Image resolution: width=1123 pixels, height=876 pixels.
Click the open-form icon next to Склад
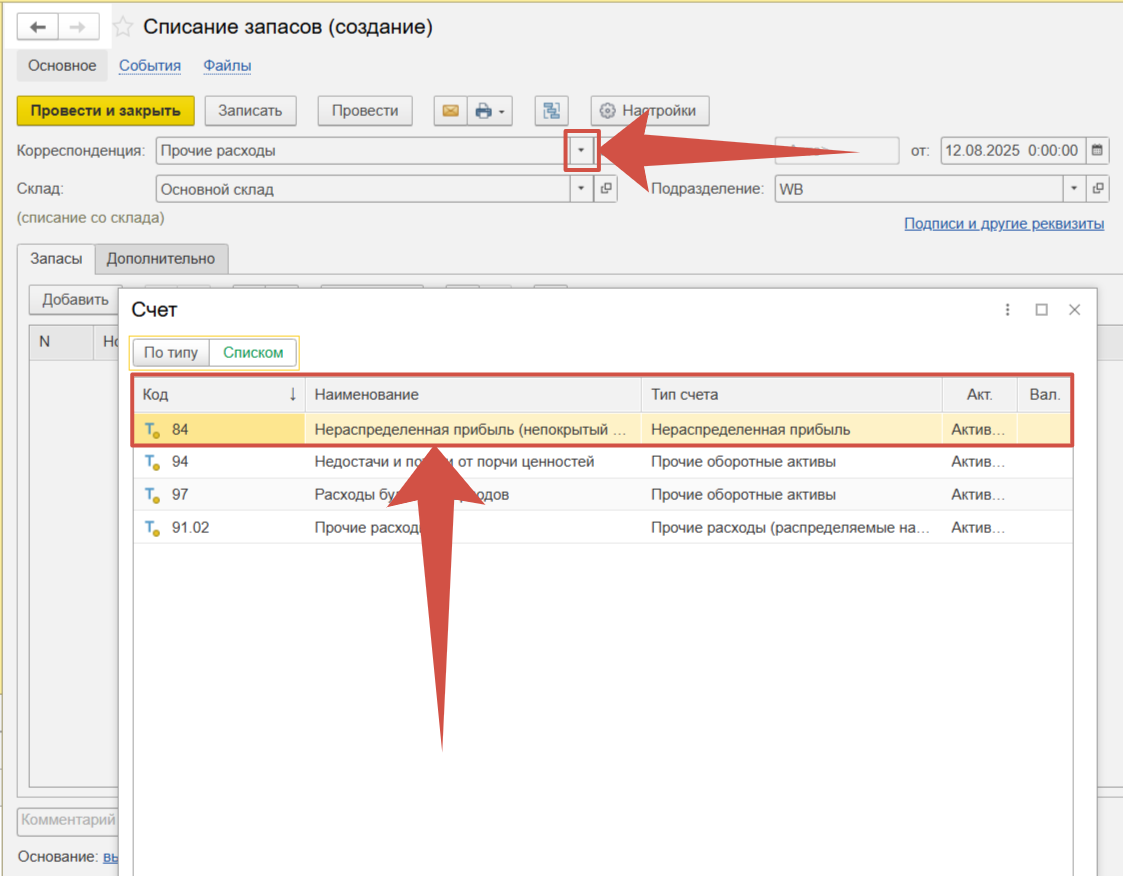(x=606, y=189)
